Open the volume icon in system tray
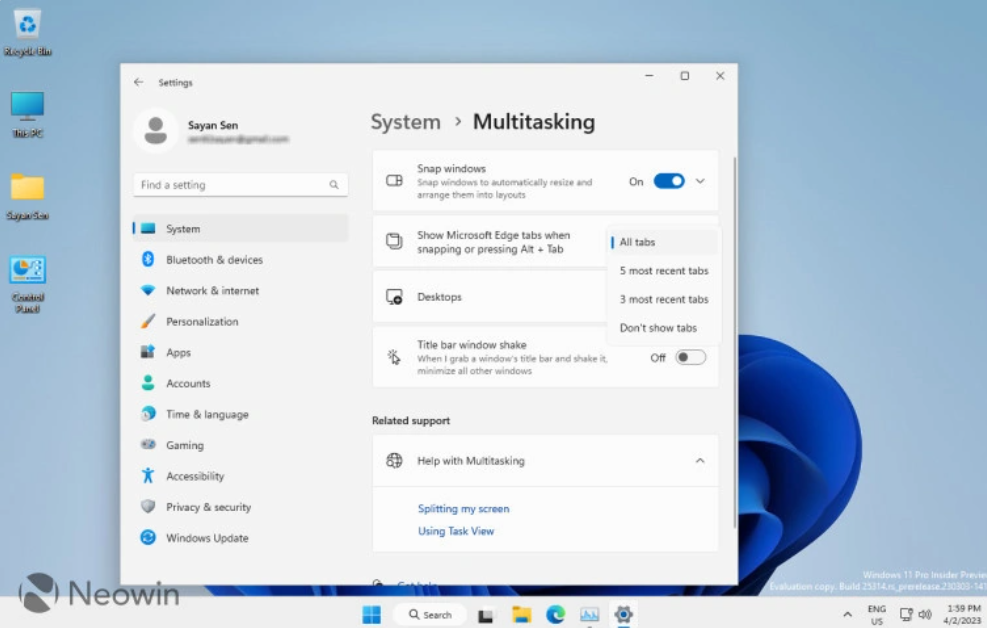 pos(925,614)
